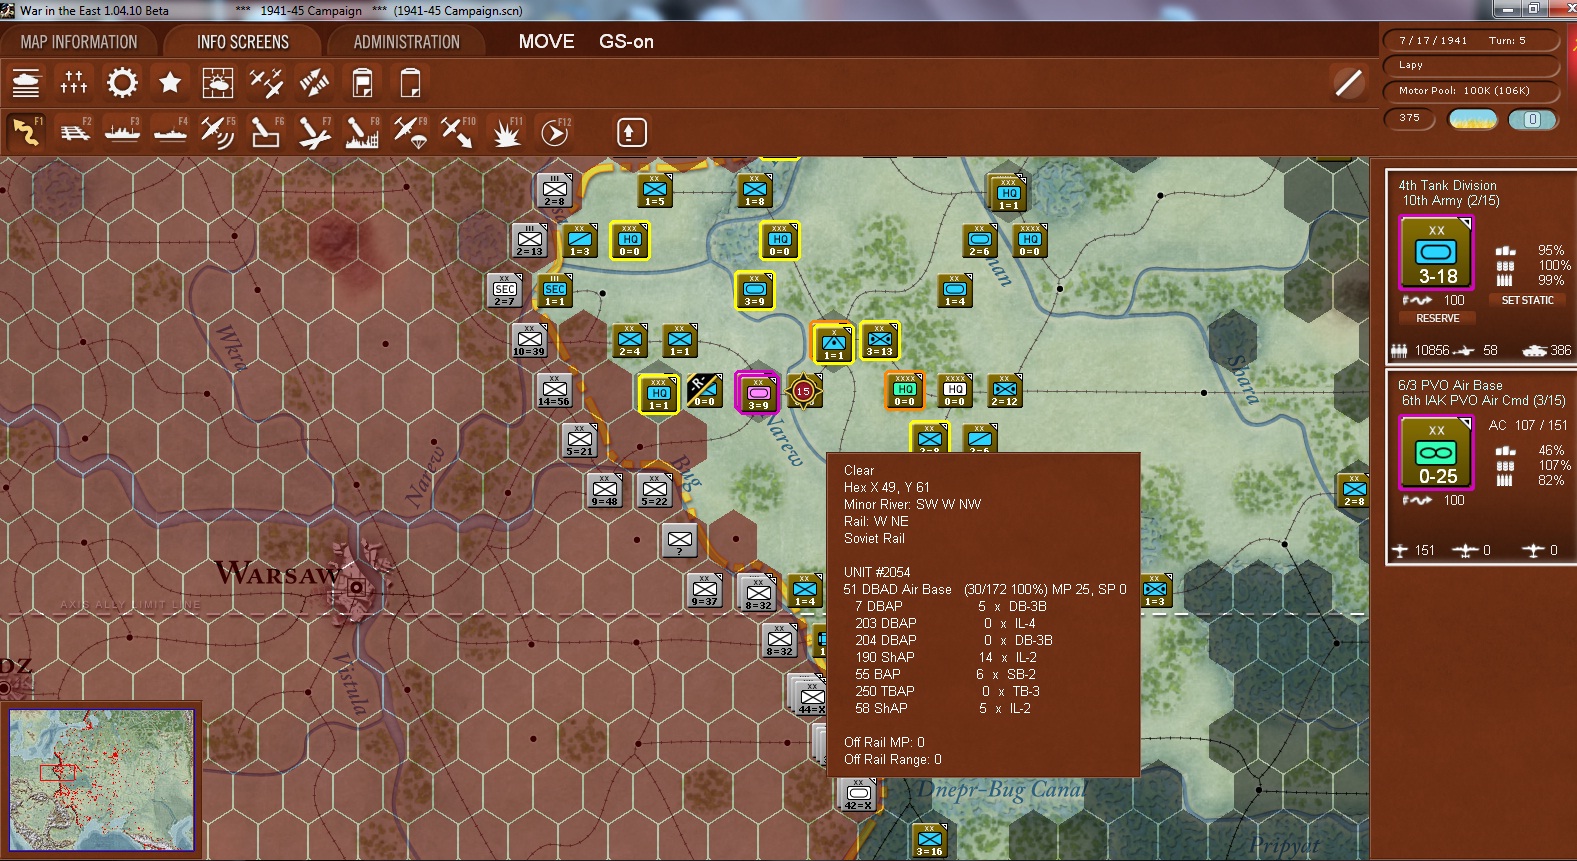The height and width of the screenshot is (861, 1577).
Task: Select the red 15 fortification marker on map
Action: 804,392
